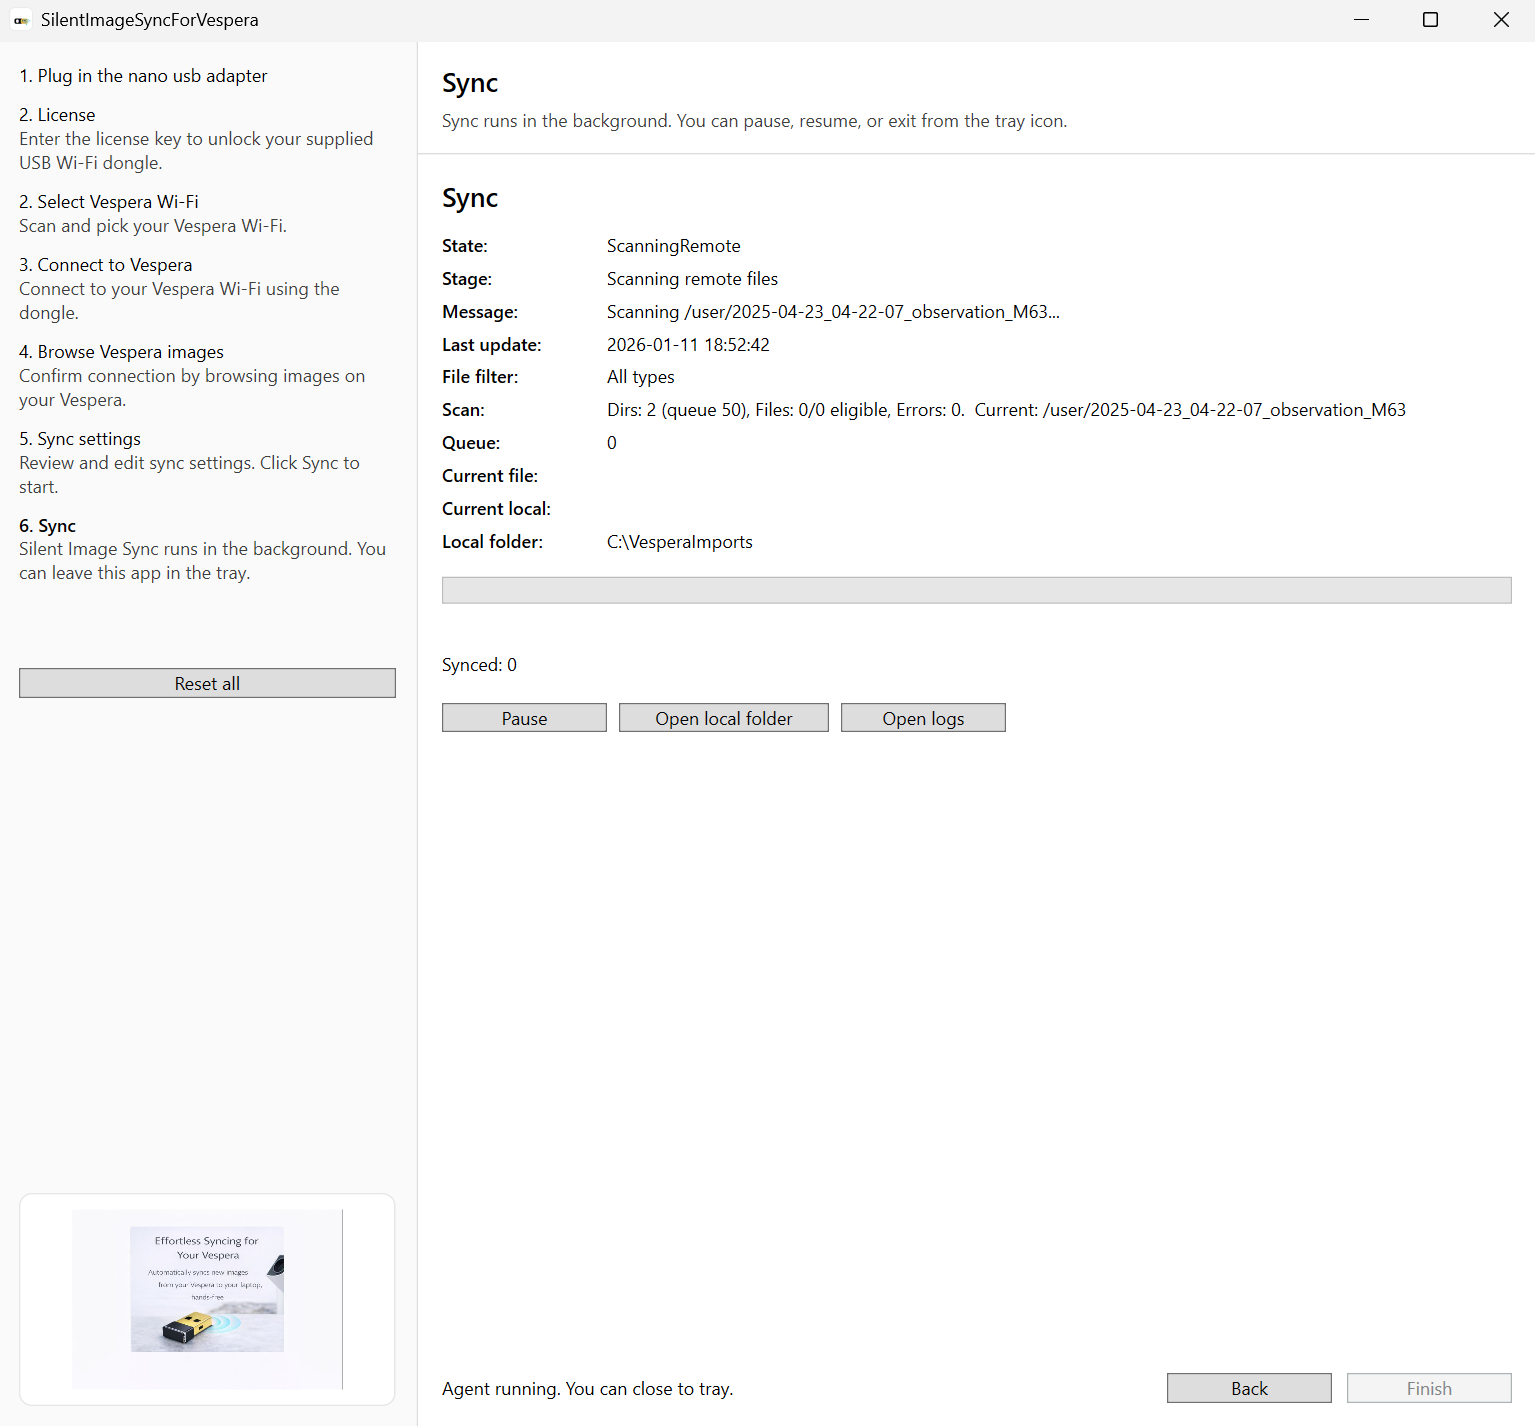Open local folder button
The width and height of the screenshot is (1535, 1426).
(x=724, y=718)
